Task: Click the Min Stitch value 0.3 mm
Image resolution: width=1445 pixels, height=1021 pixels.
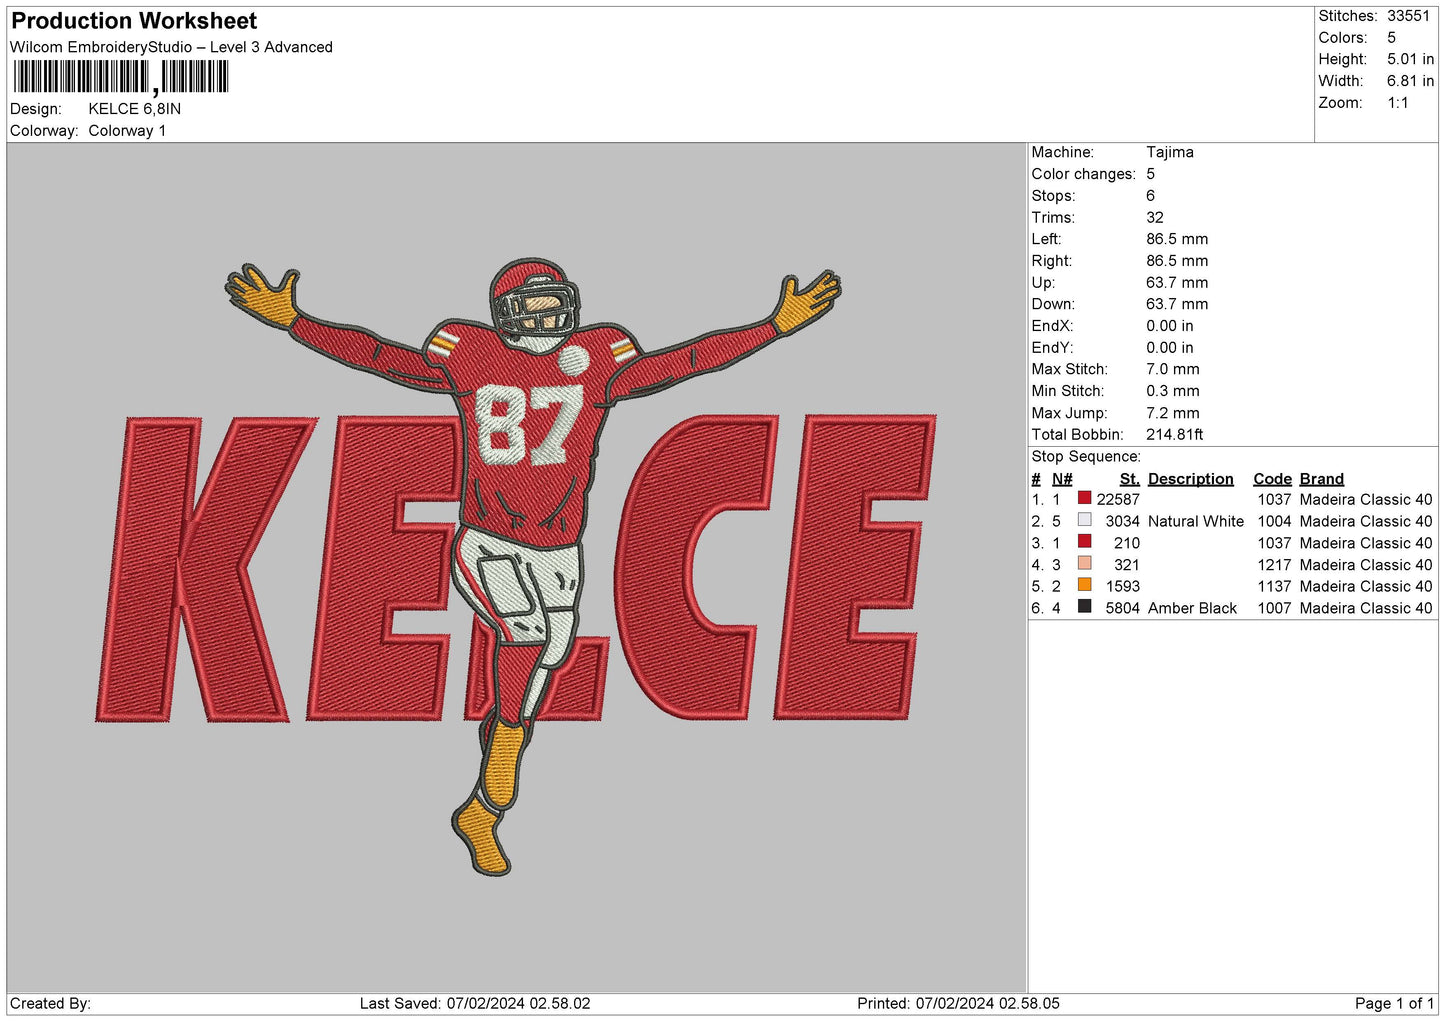Action: [x=1173, y=391]
